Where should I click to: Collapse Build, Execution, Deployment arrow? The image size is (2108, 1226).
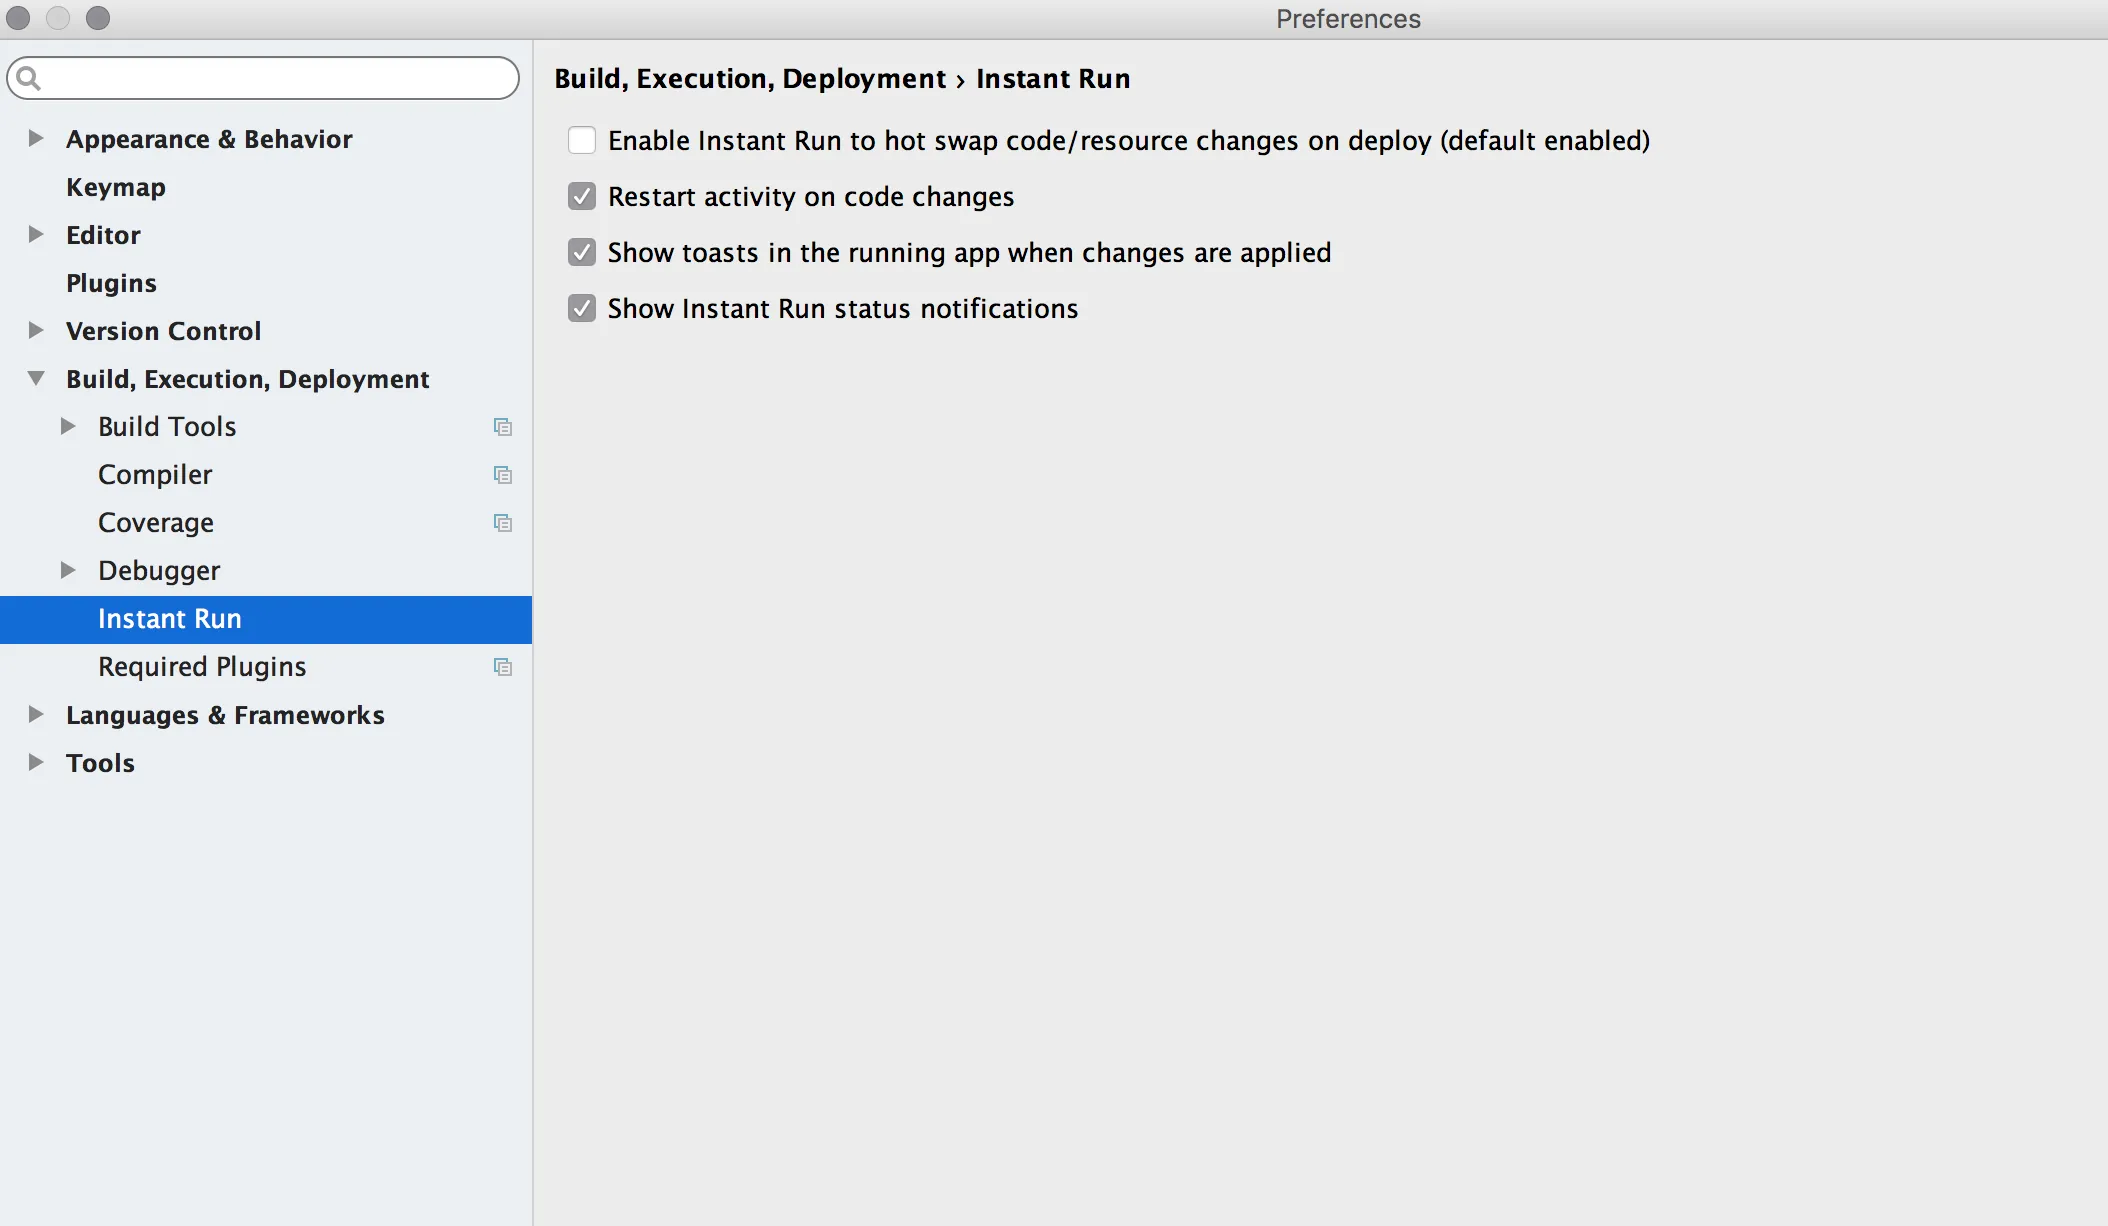36,378
